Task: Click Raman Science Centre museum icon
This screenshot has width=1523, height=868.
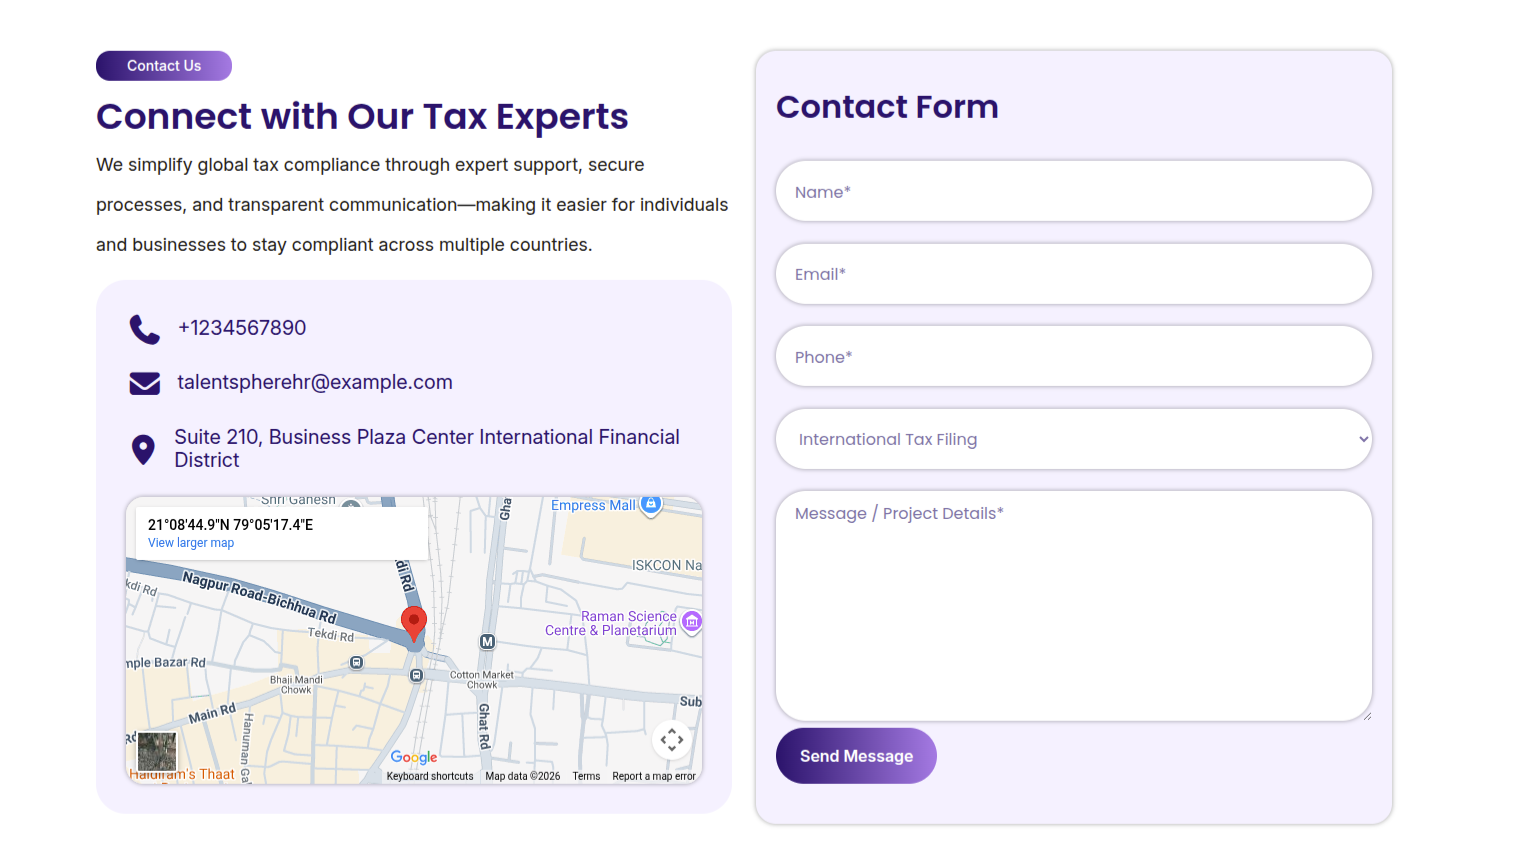Action: [x=691, y=622]
